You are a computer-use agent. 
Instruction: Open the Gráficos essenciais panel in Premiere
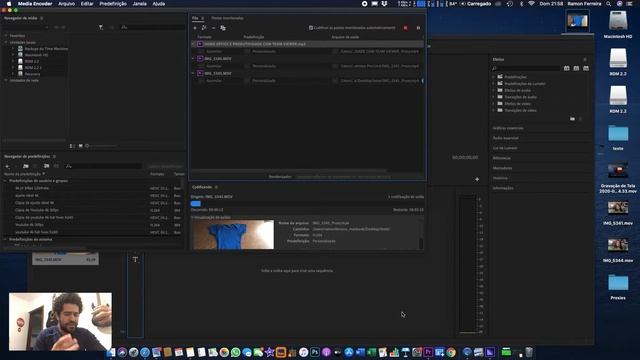point(508,128)
